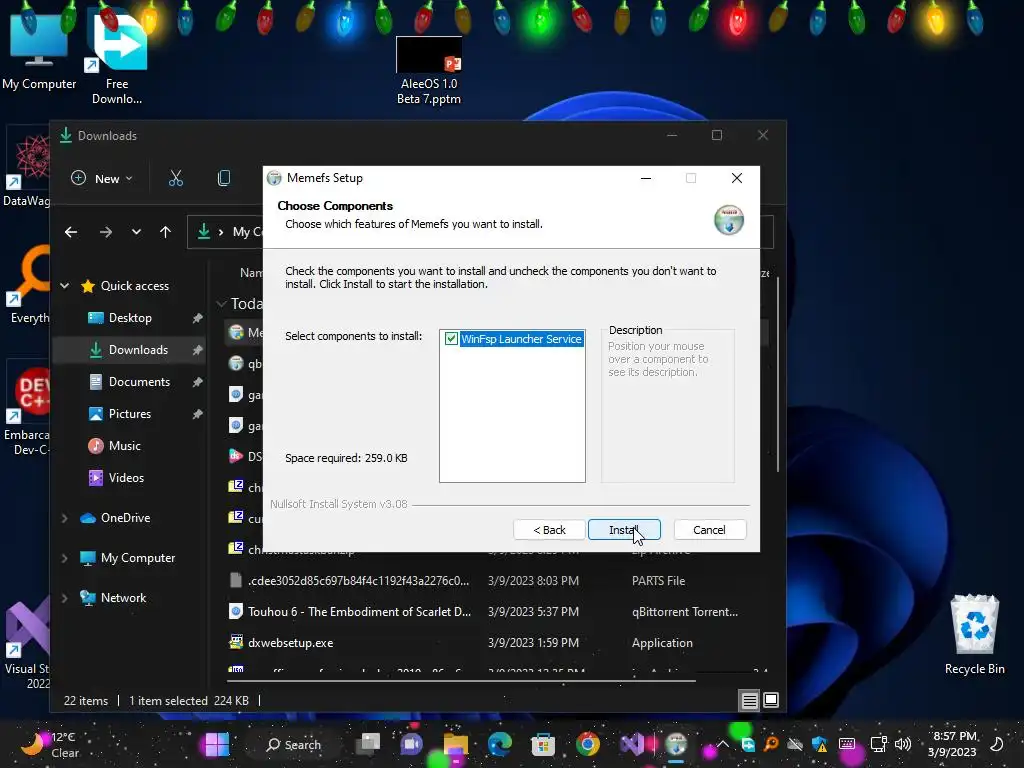Expand My Computer in the sidebar tree
The width and height of the screenshot is (1024, 768).
click(x=65, y=558)
